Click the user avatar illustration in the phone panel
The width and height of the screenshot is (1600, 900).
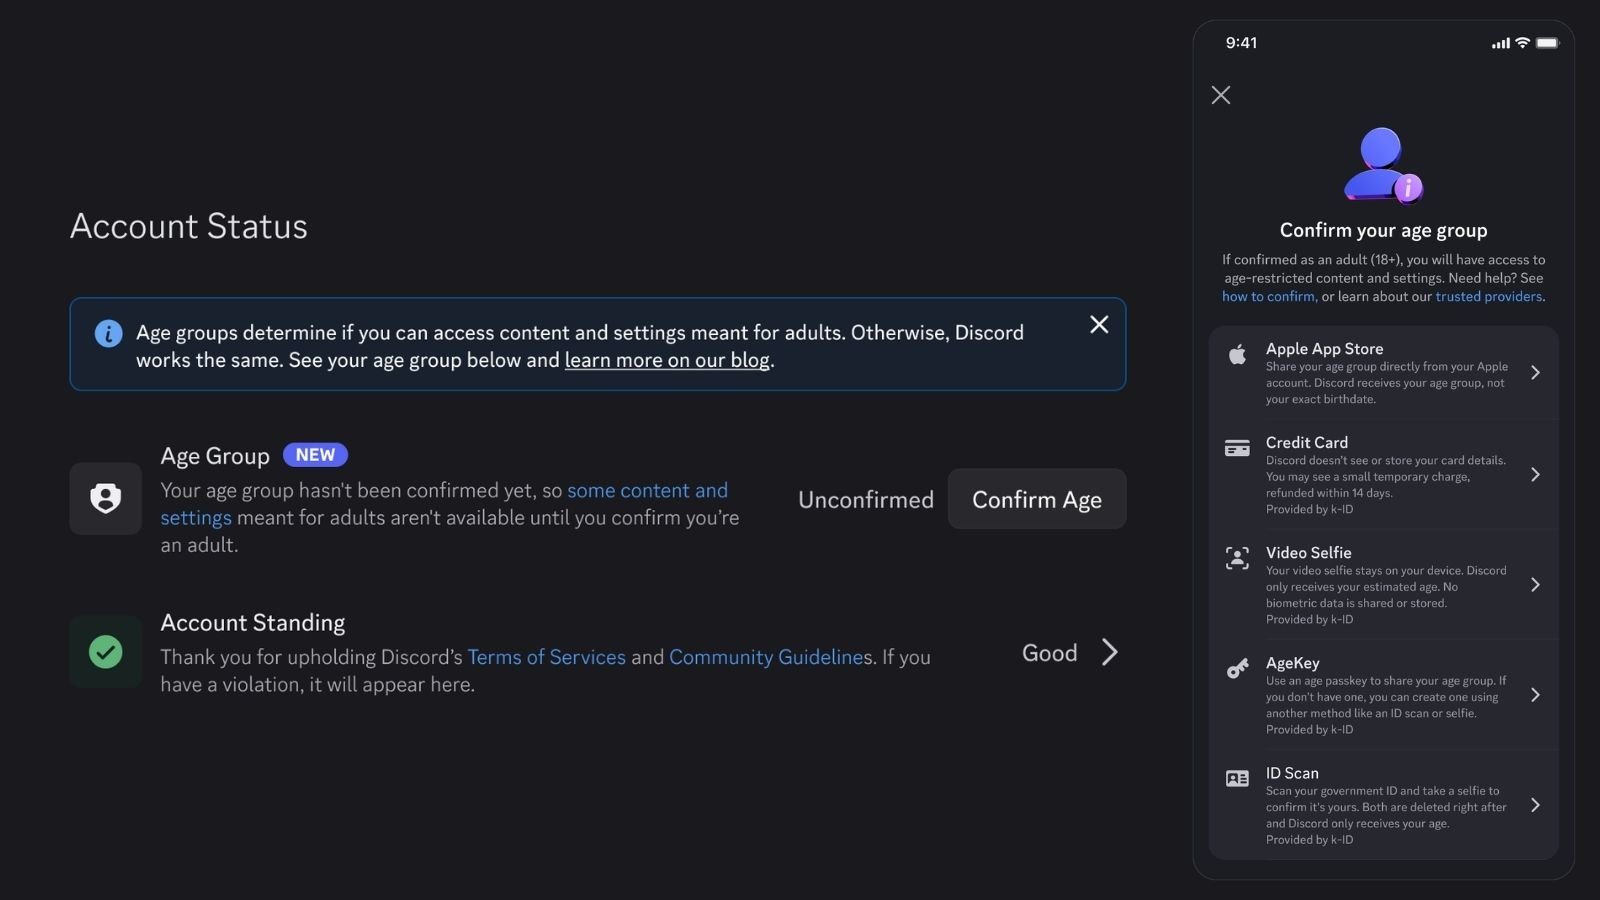1383,165
